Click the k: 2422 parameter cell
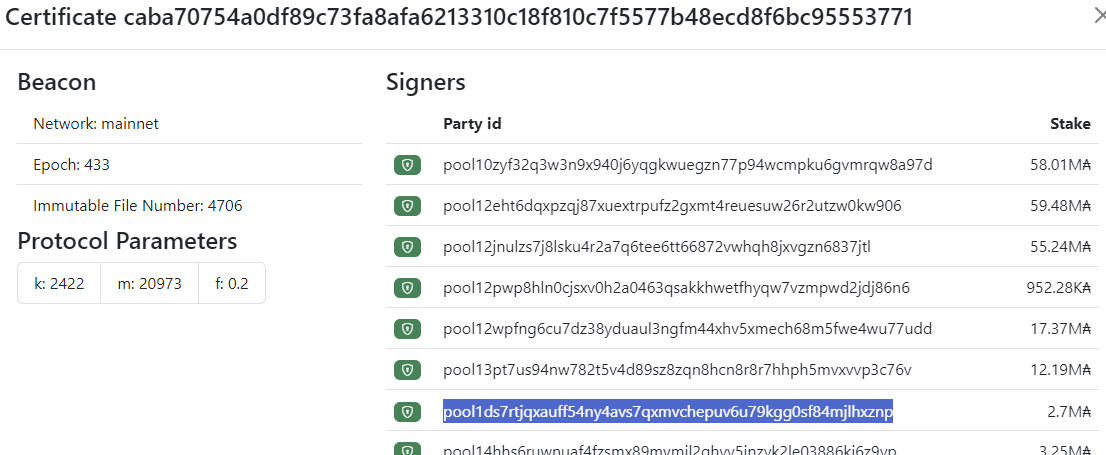 pyautogui.click(x=59, y=284)
